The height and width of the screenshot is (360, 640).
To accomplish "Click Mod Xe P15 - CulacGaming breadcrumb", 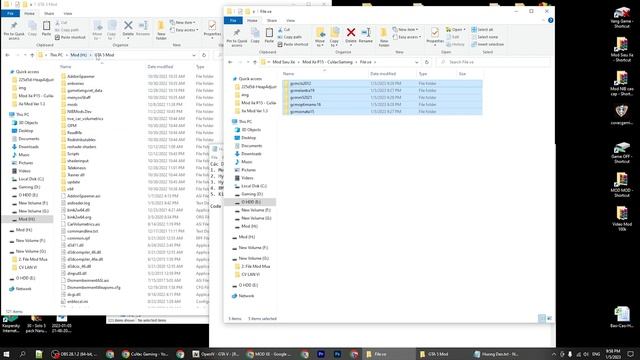I will [327, 62].
